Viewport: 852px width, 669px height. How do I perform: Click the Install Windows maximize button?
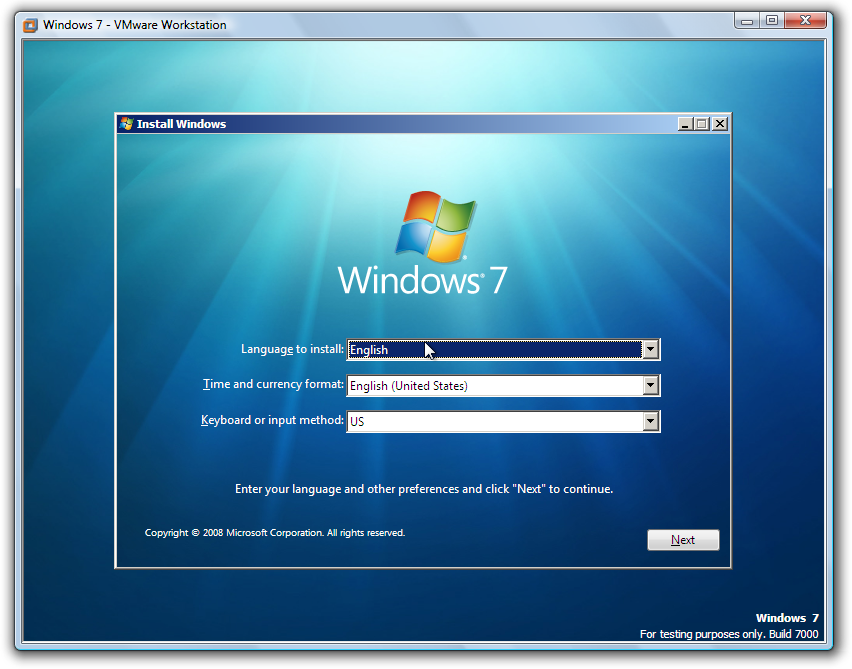702,124
